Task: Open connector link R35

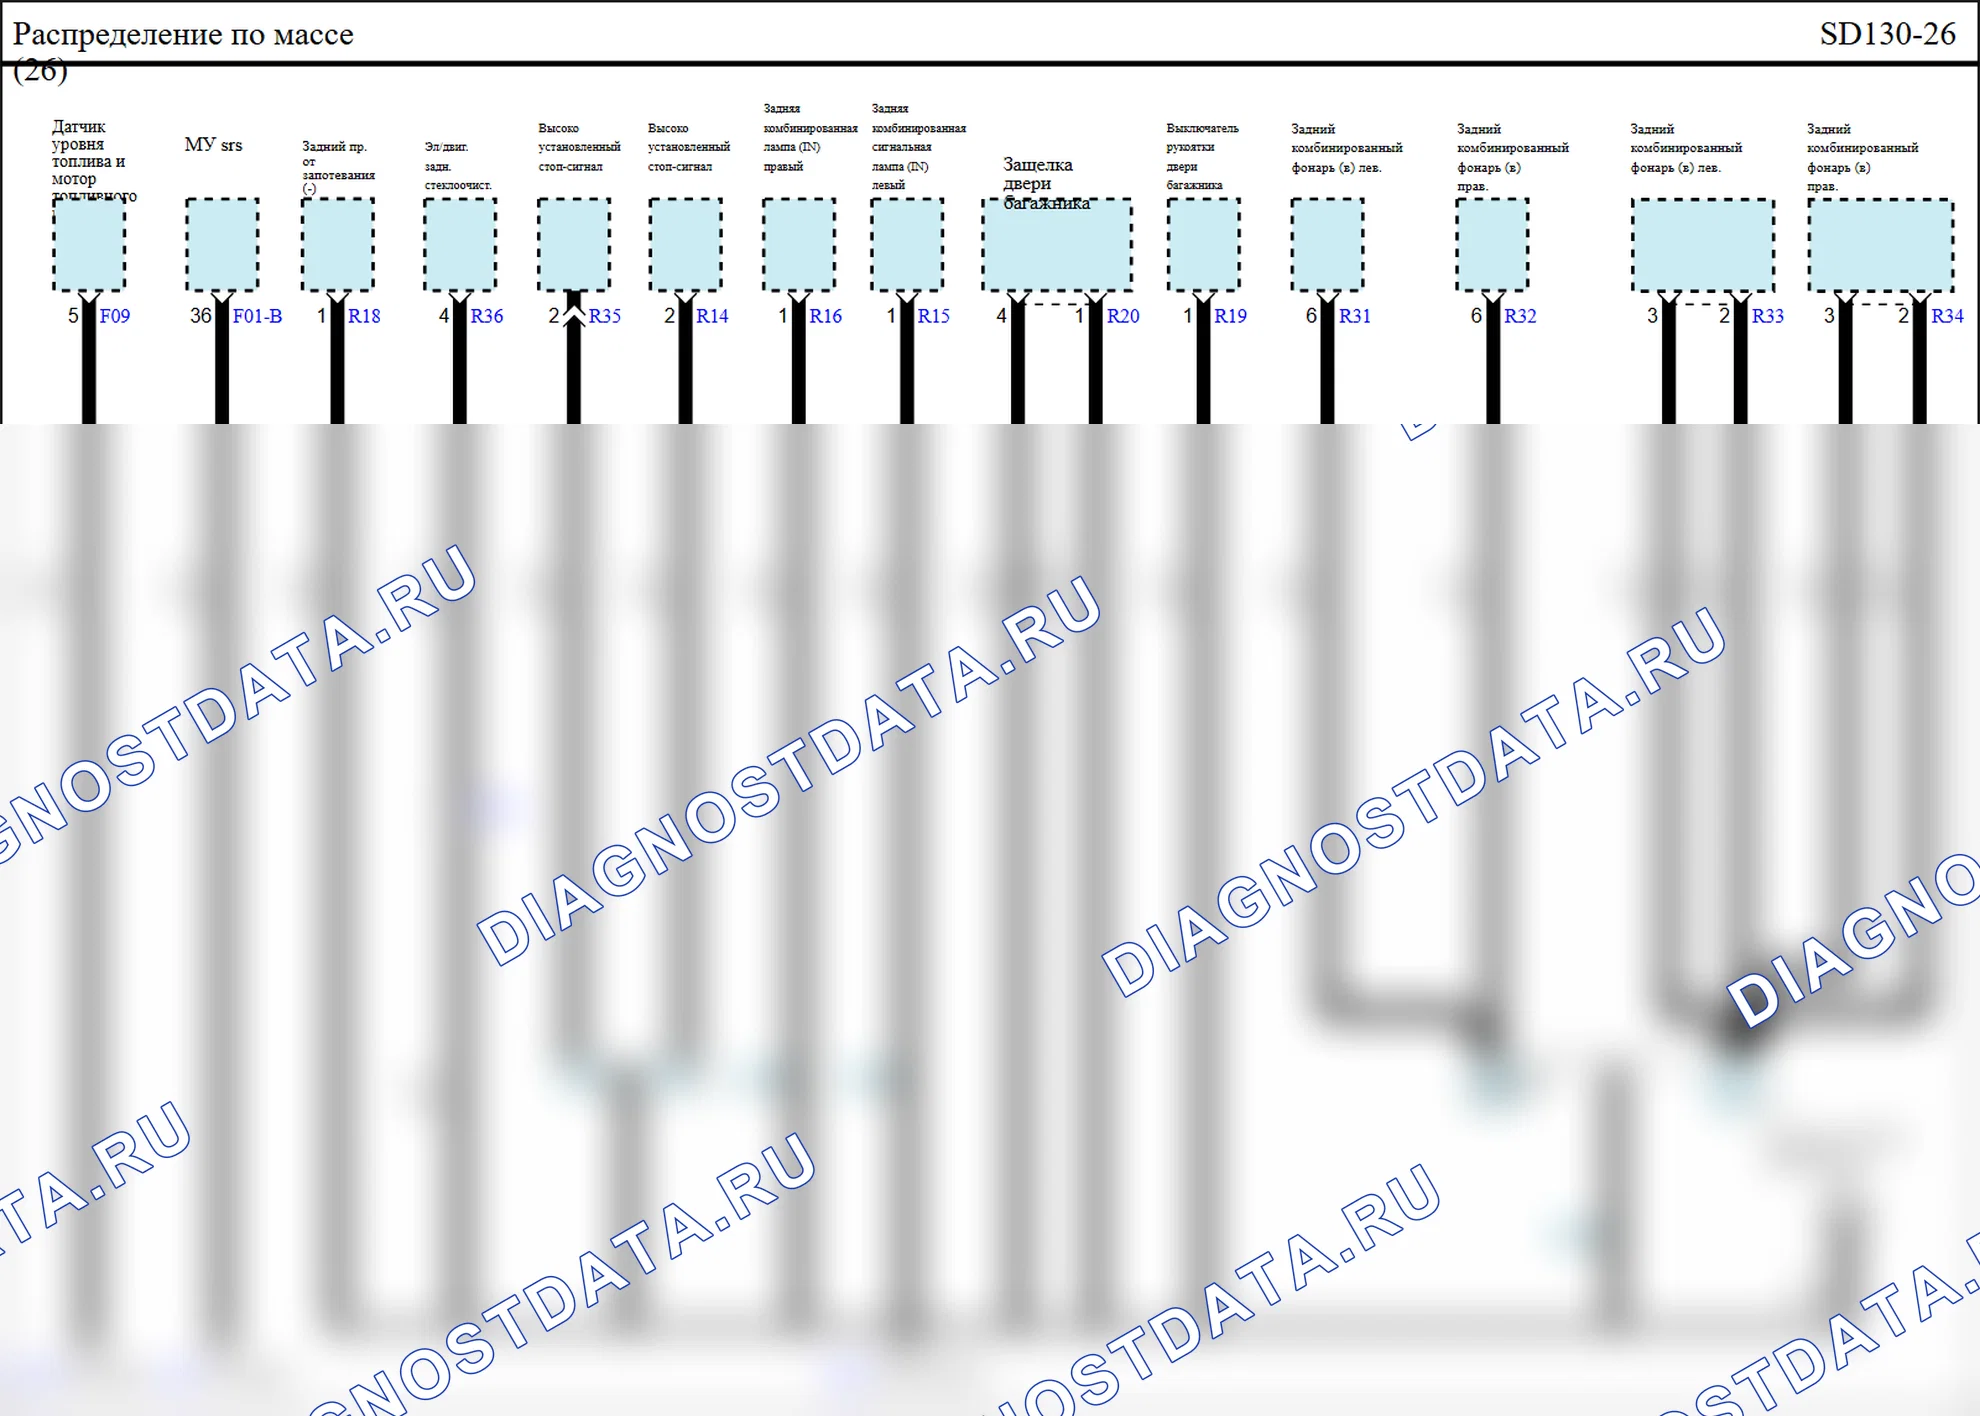Action: (605, 316)
